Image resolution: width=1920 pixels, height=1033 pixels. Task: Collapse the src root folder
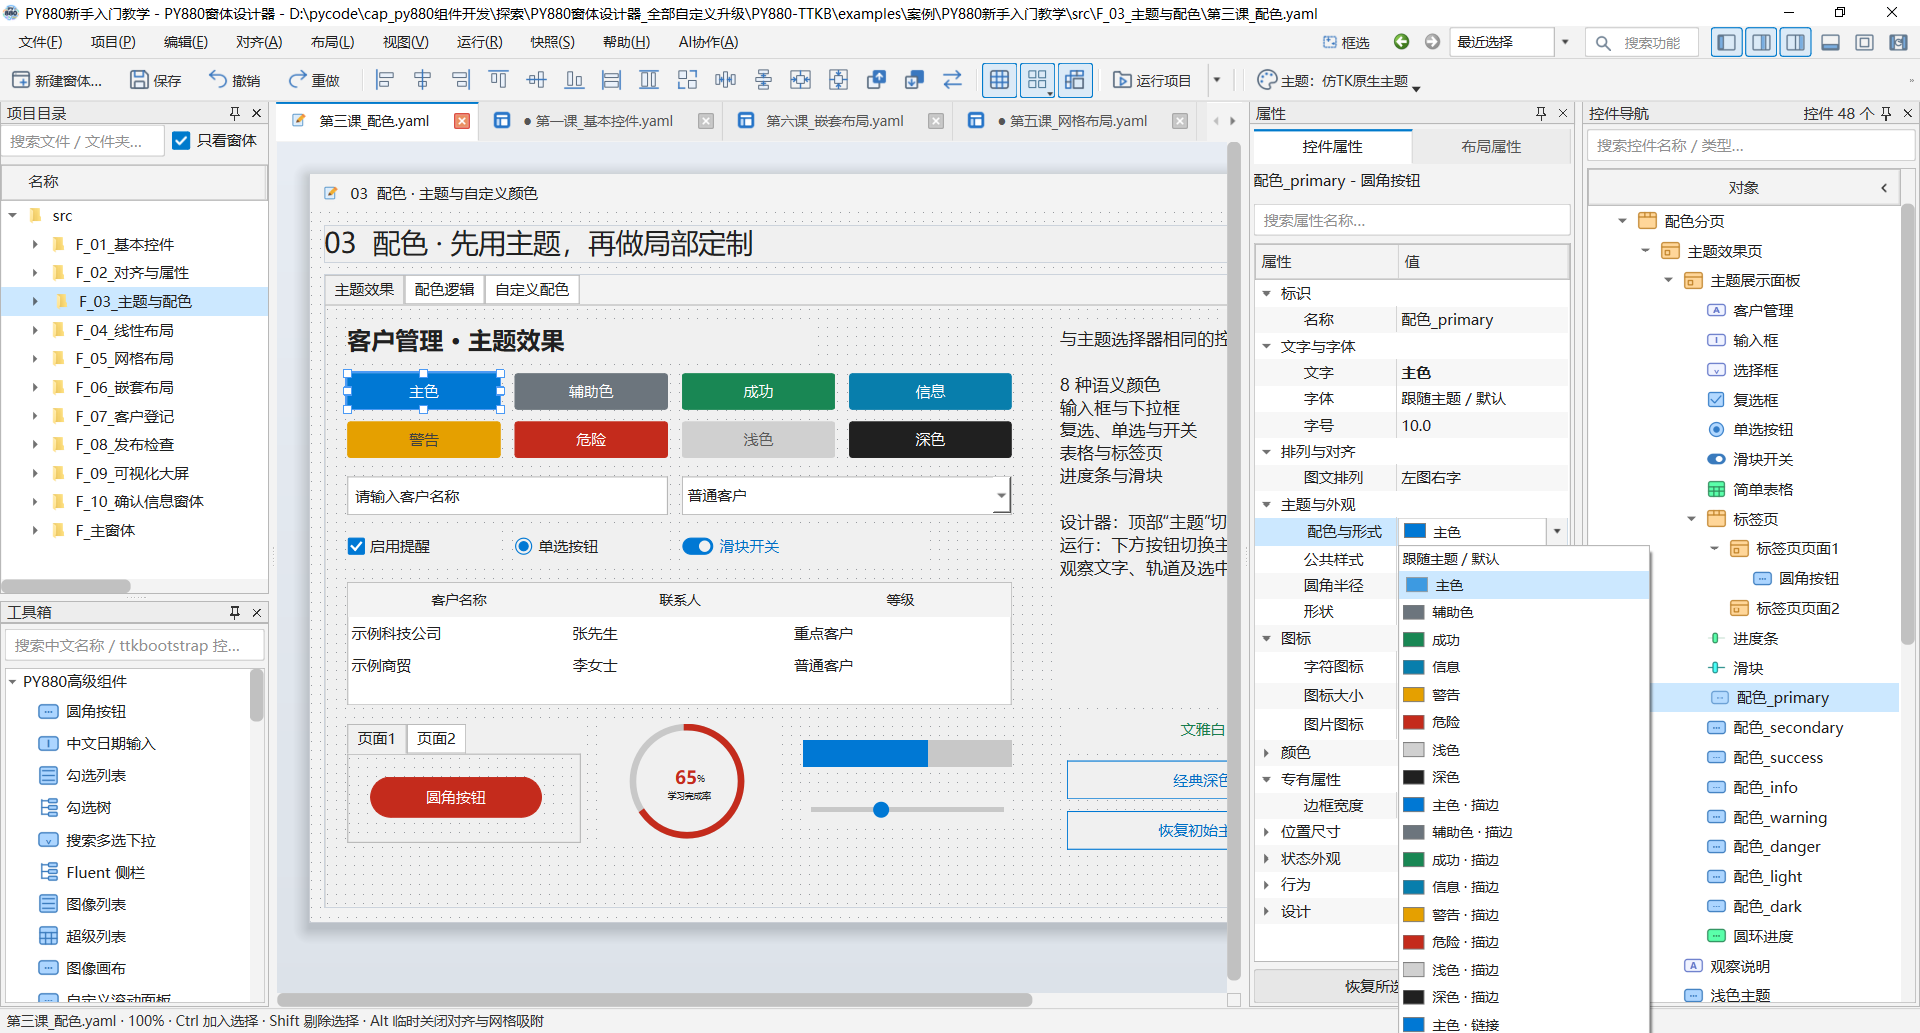tap(13, 215)
